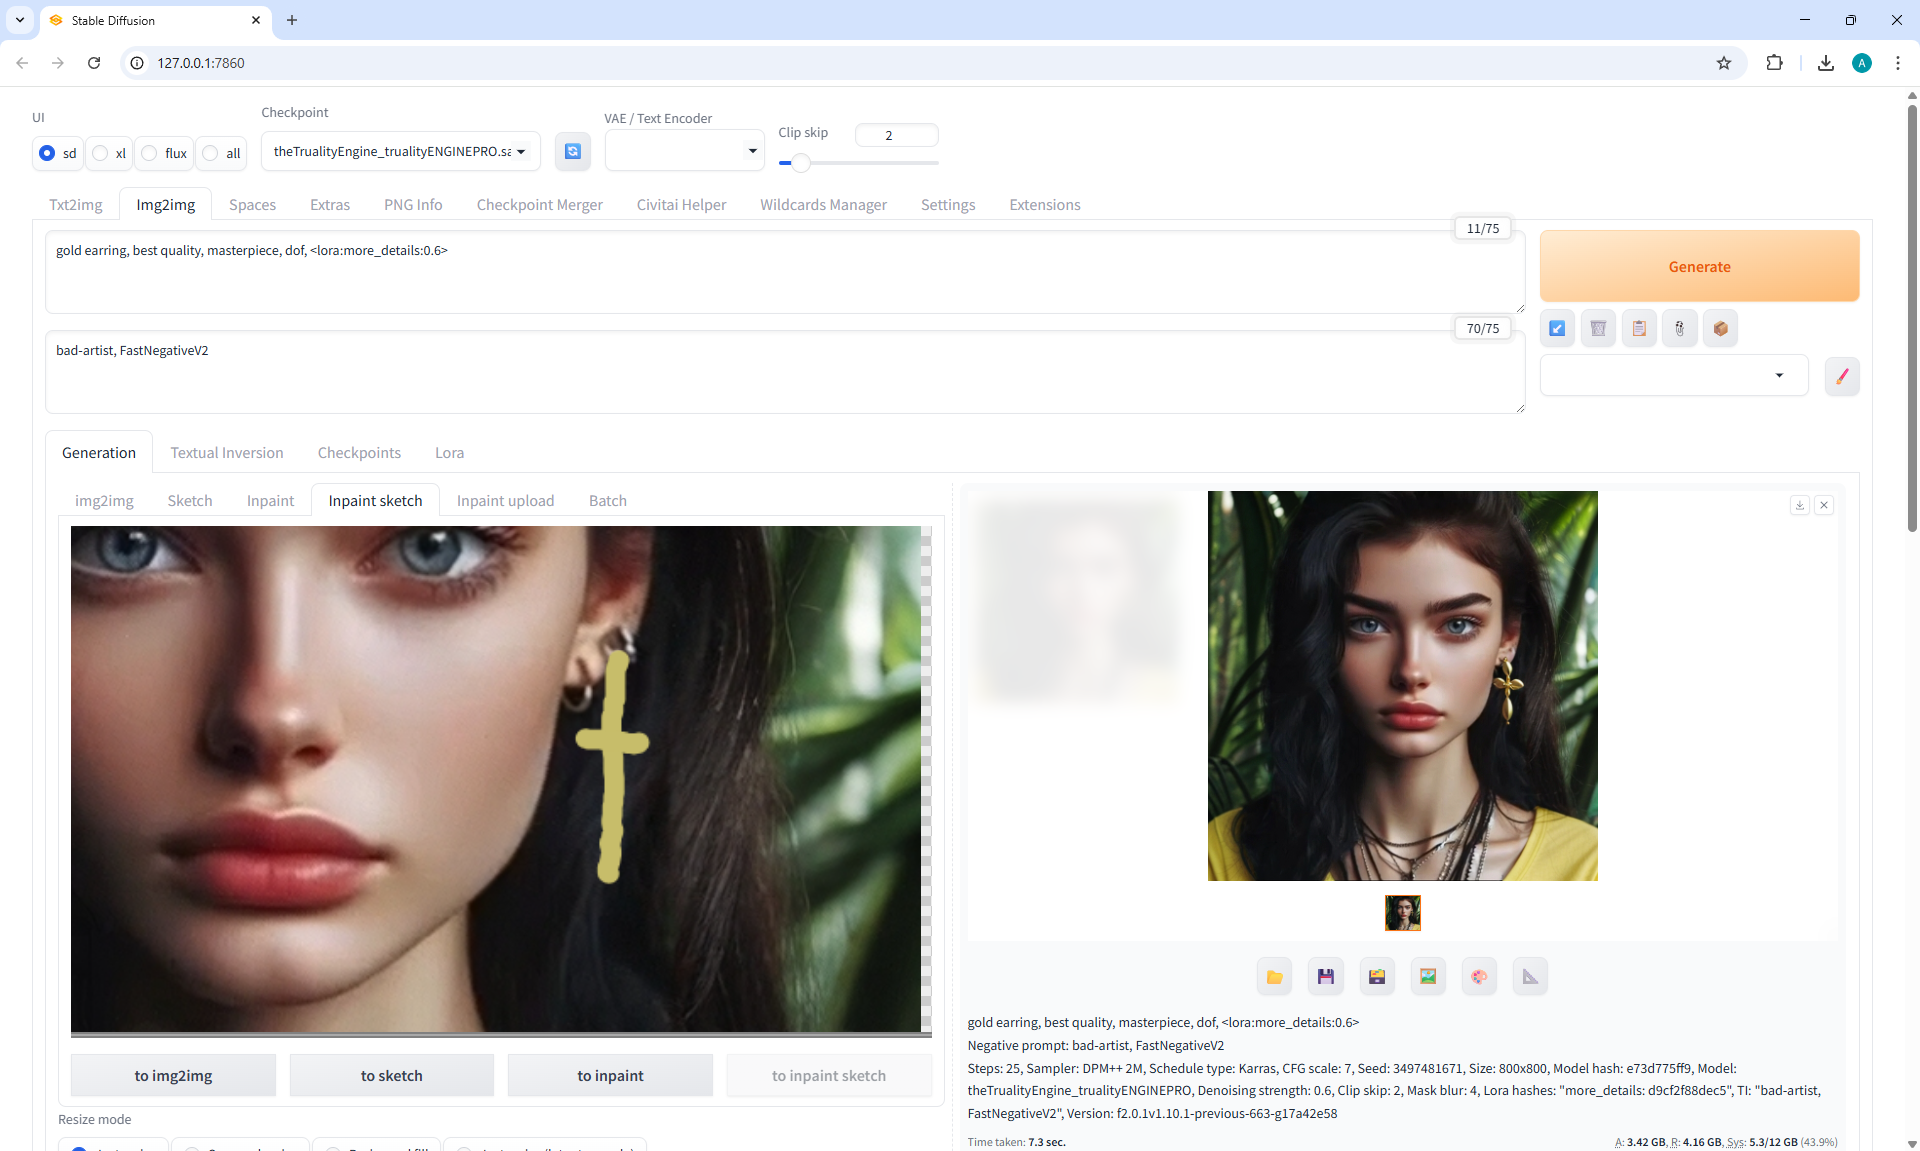Click the blue arrow read-parameters icon
1920x1151 pixels.
tap(1557, 328)
